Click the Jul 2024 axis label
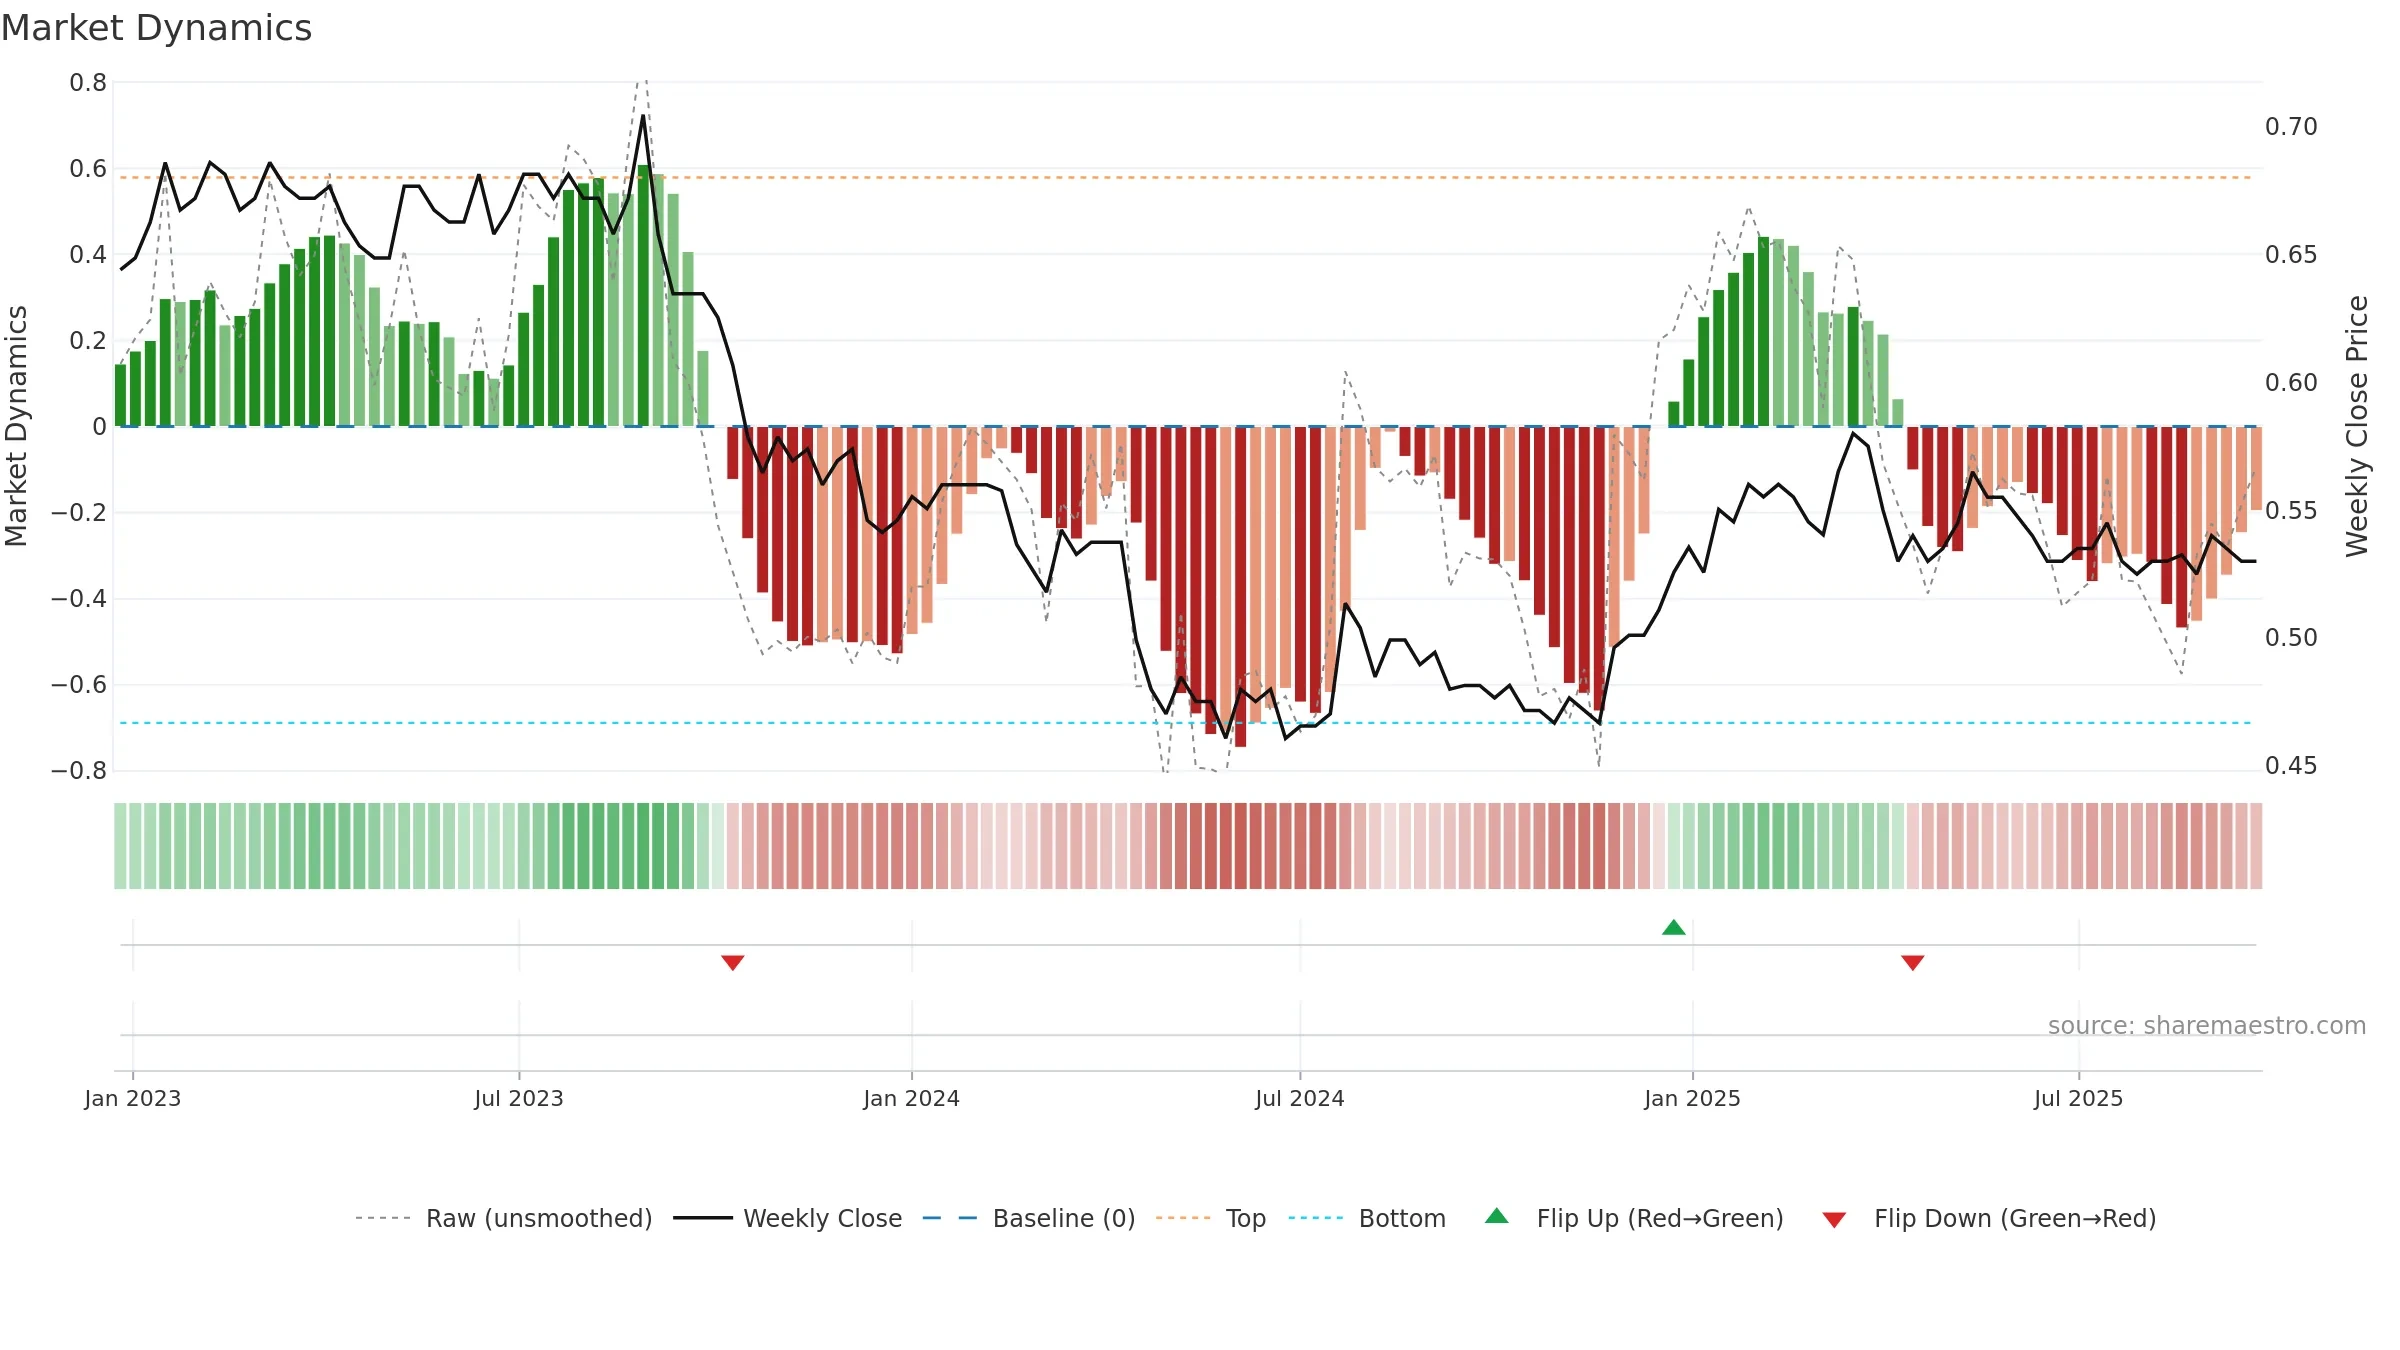The width and height of the screenshot is (2400, 1350). coord(1300,1098)
